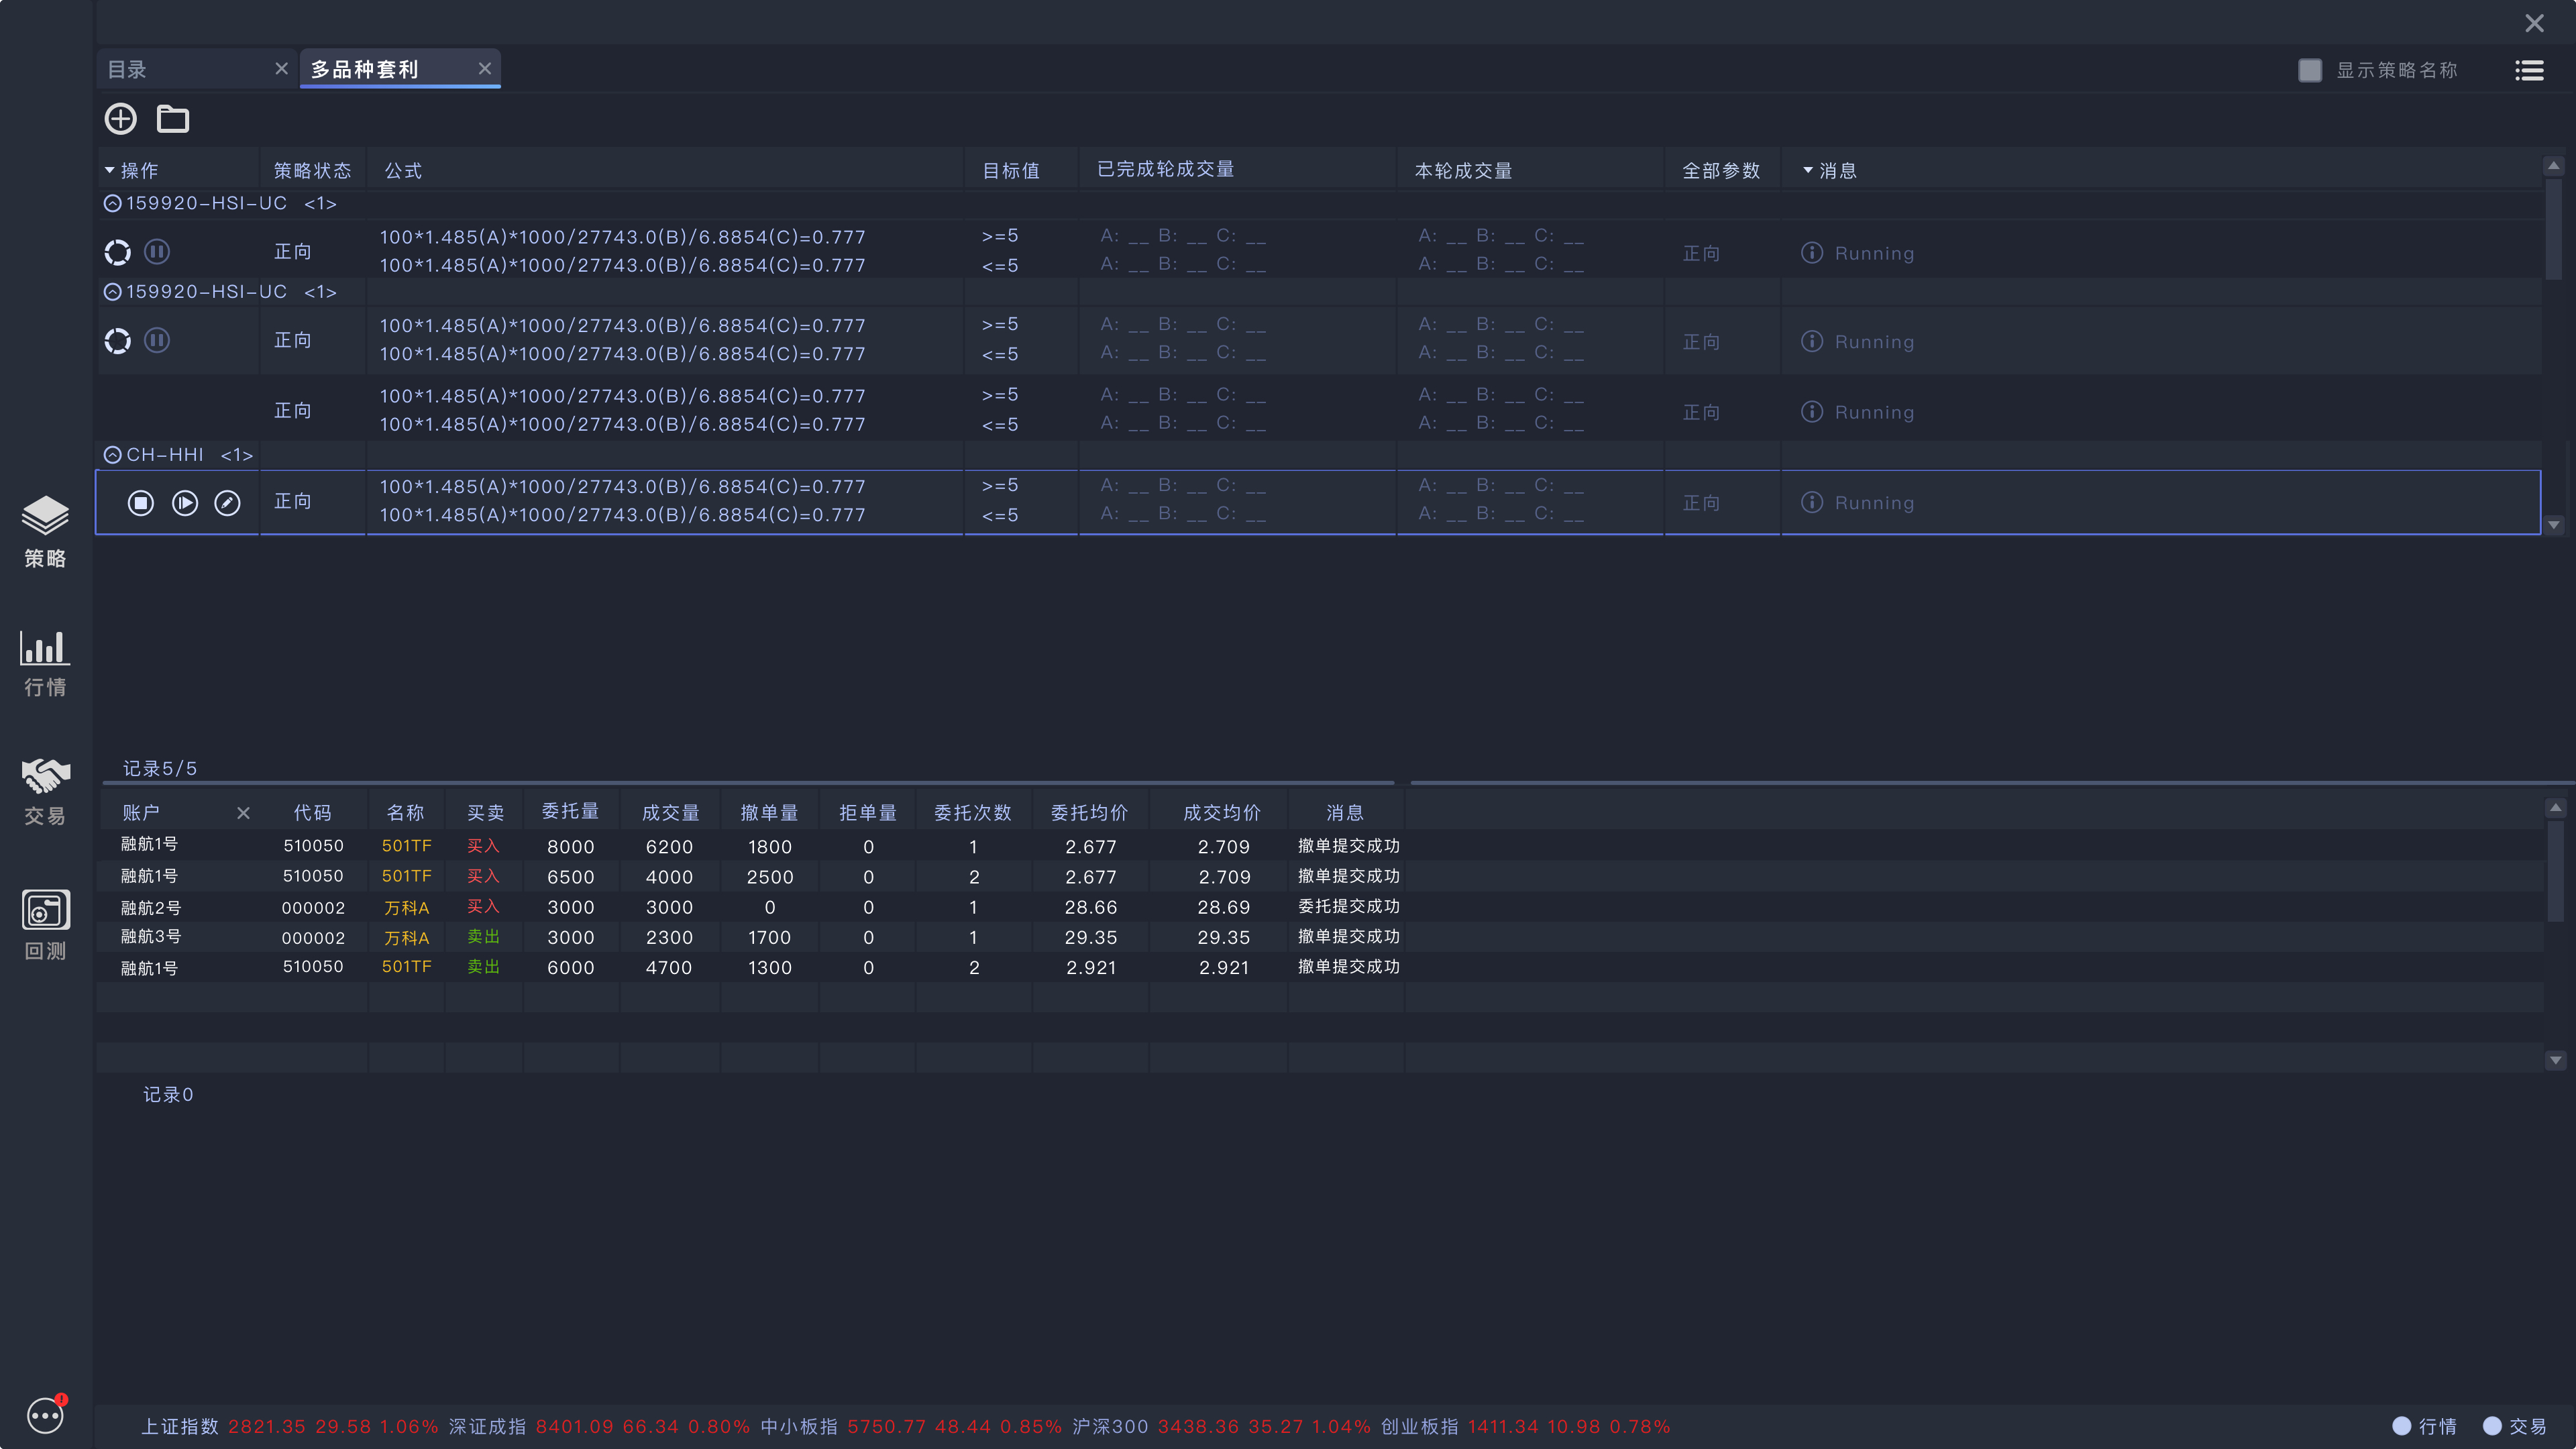
Task: Select 融航2号 万科A 买入 order row
Action: [1320, 907]
